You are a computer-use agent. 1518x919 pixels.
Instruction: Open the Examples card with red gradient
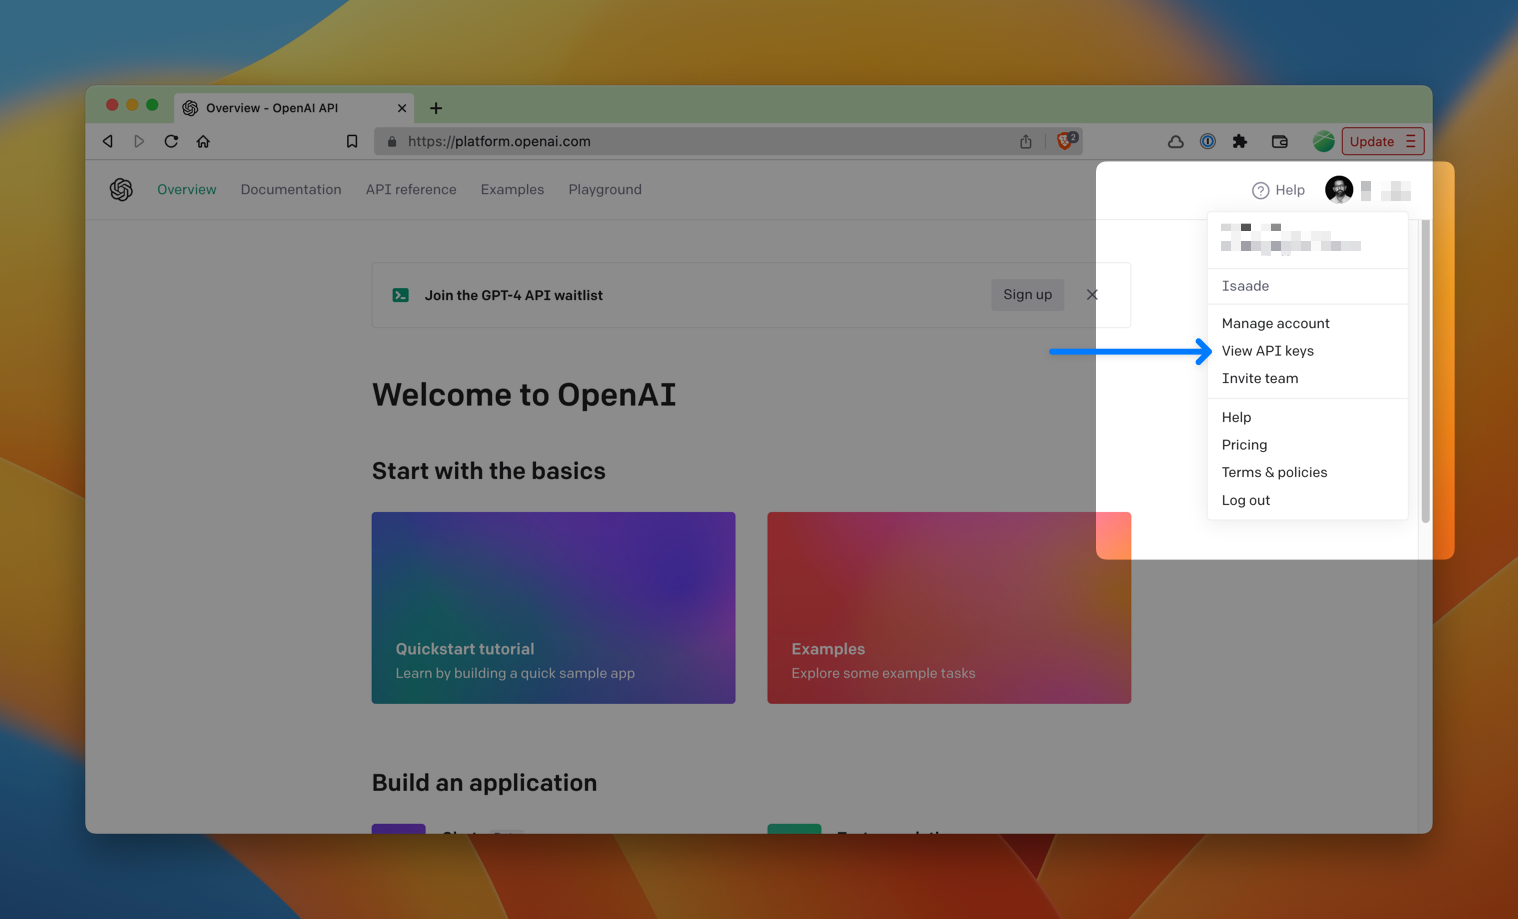point(949,608)
